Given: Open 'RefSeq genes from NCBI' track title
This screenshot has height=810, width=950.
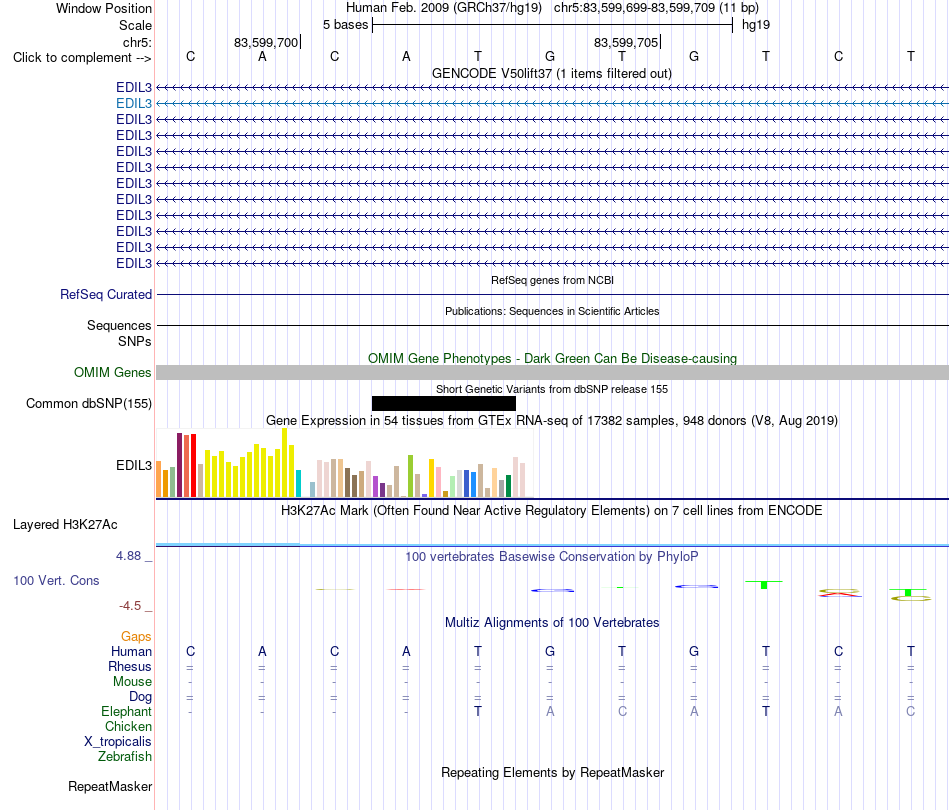Looking at the screenshot, I should (552, 280).
